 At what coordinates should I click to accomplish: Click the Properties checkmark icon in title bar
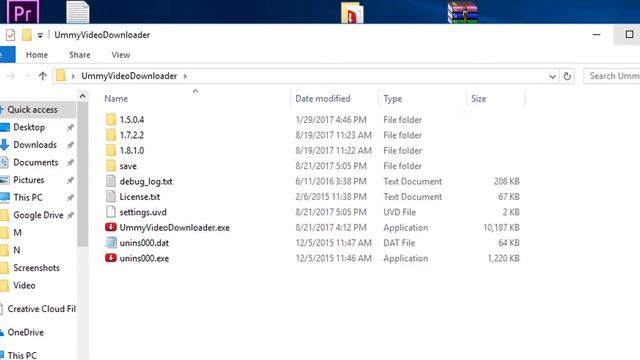click(10, 35)
